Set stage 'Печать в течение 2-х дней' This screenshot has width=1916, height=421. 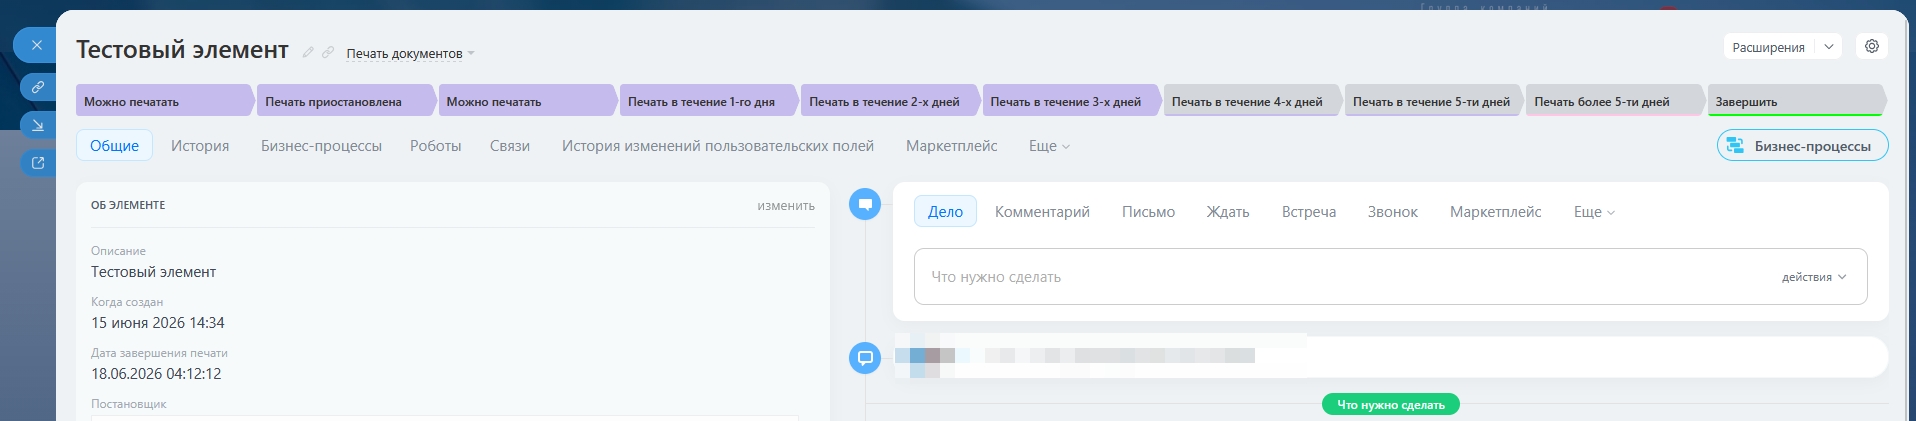tap(890, 101)
